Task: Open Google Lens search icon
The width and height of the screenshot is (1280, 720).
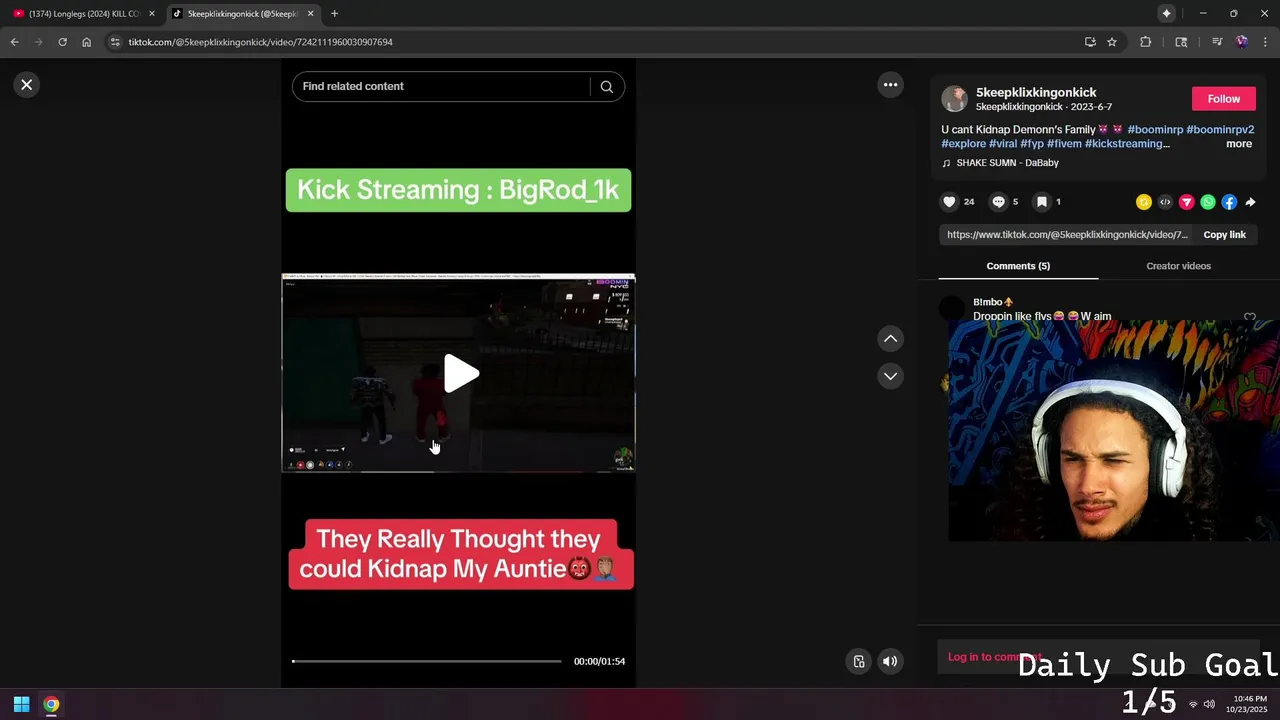Action: point(1181,42)
